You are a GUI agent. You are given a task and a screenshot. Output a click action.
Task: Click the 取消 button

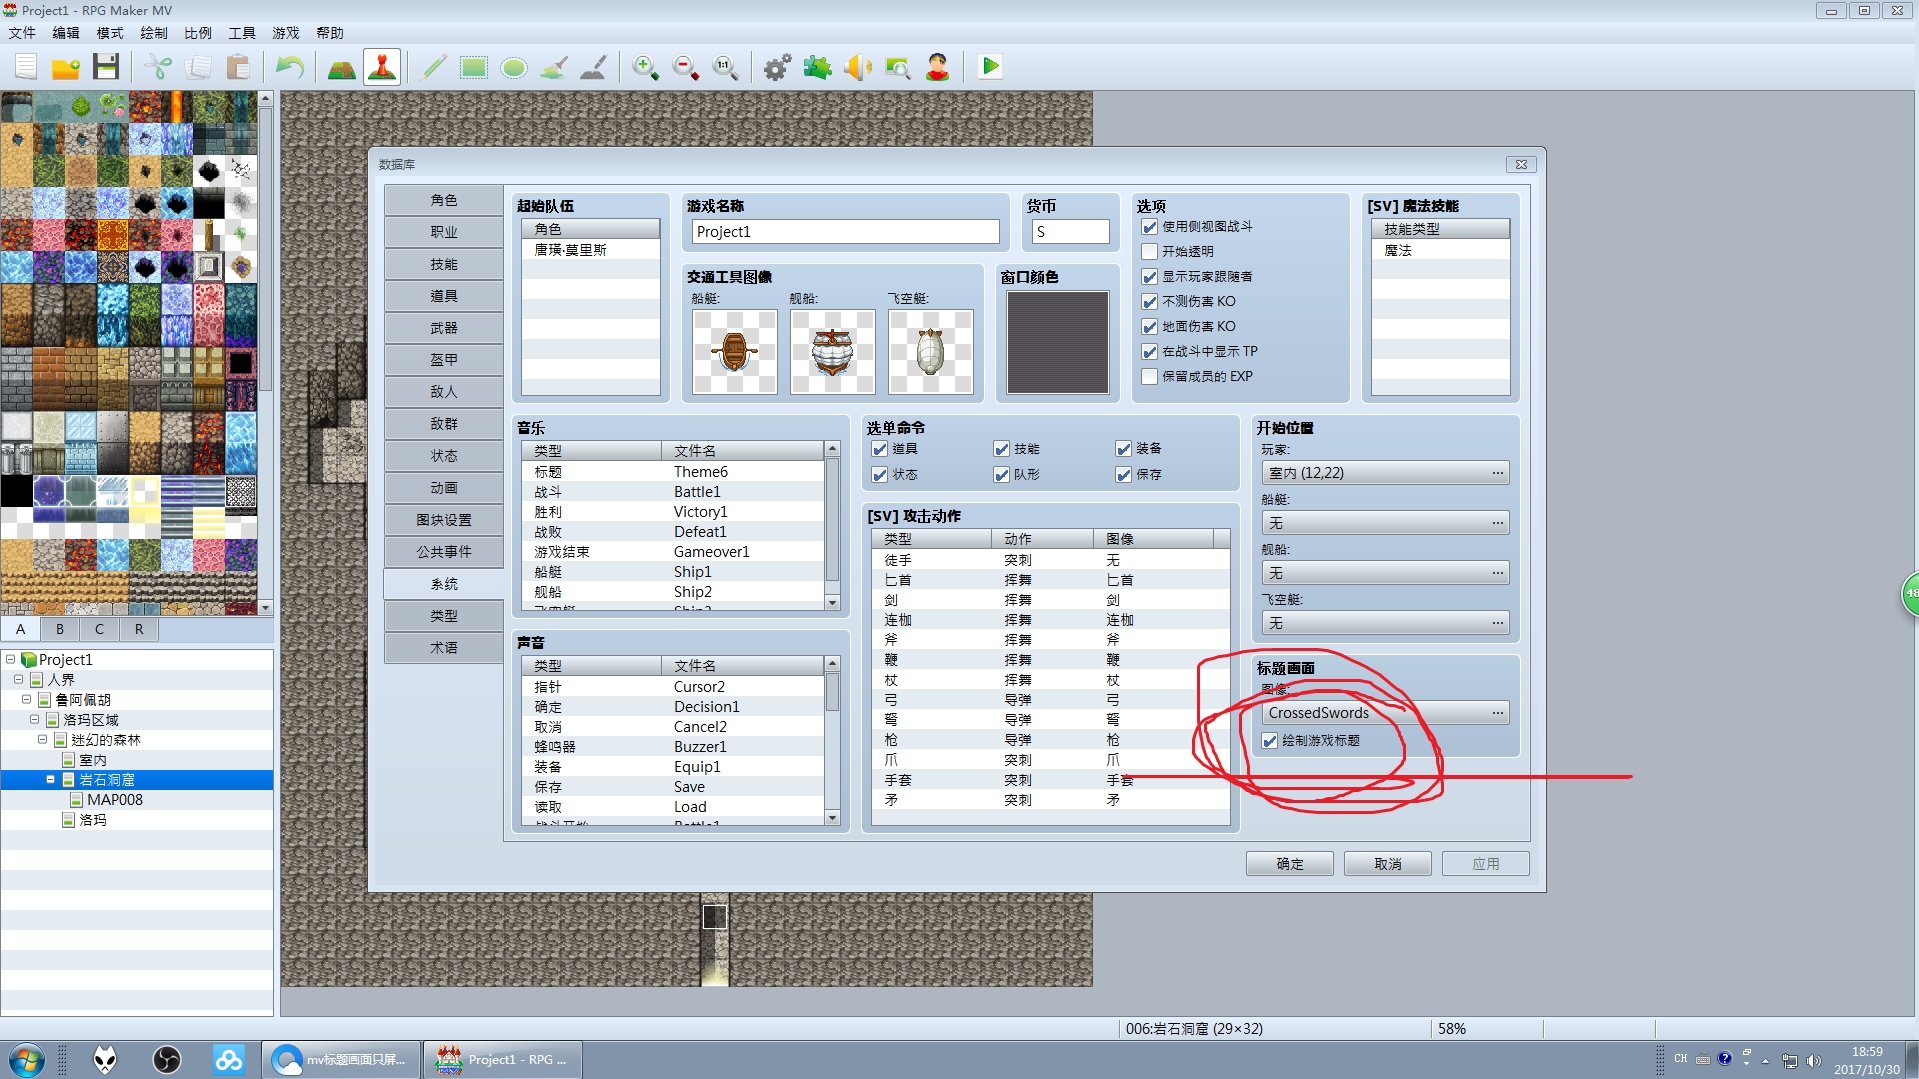[x=1388, y=864]
